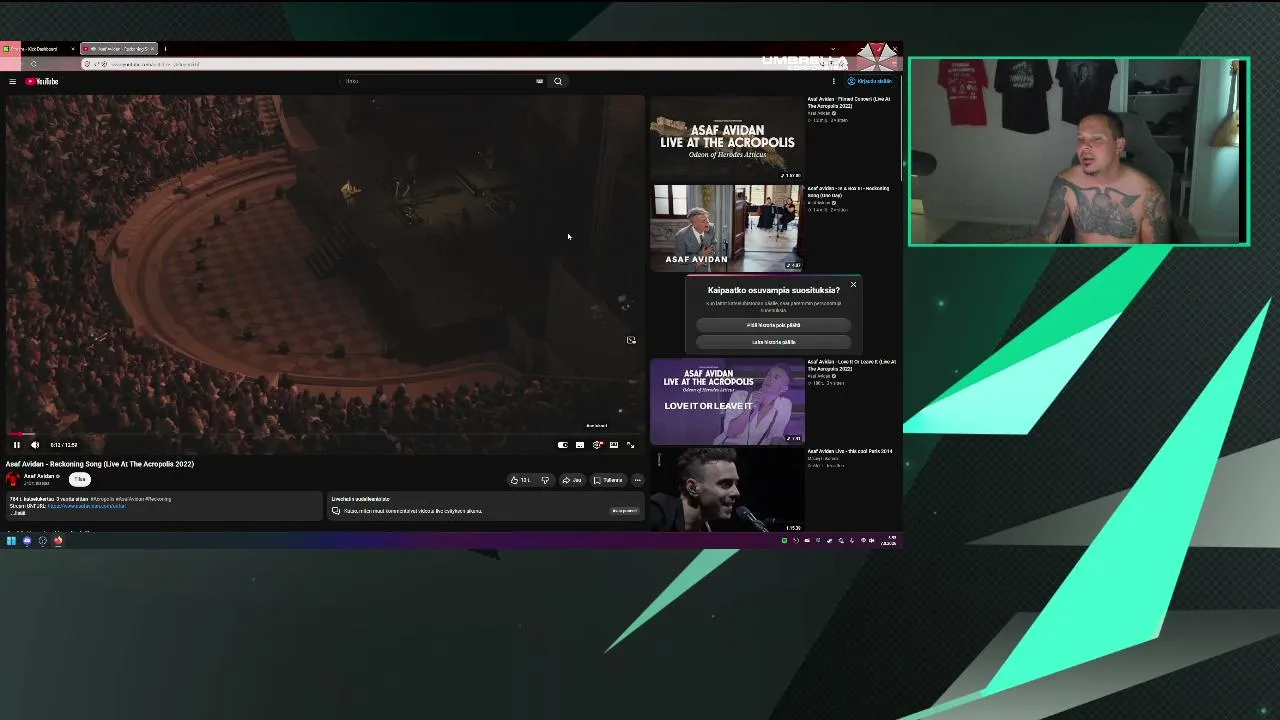
Task: Dislike the video with thumbs down
Action: pos(545,480)
